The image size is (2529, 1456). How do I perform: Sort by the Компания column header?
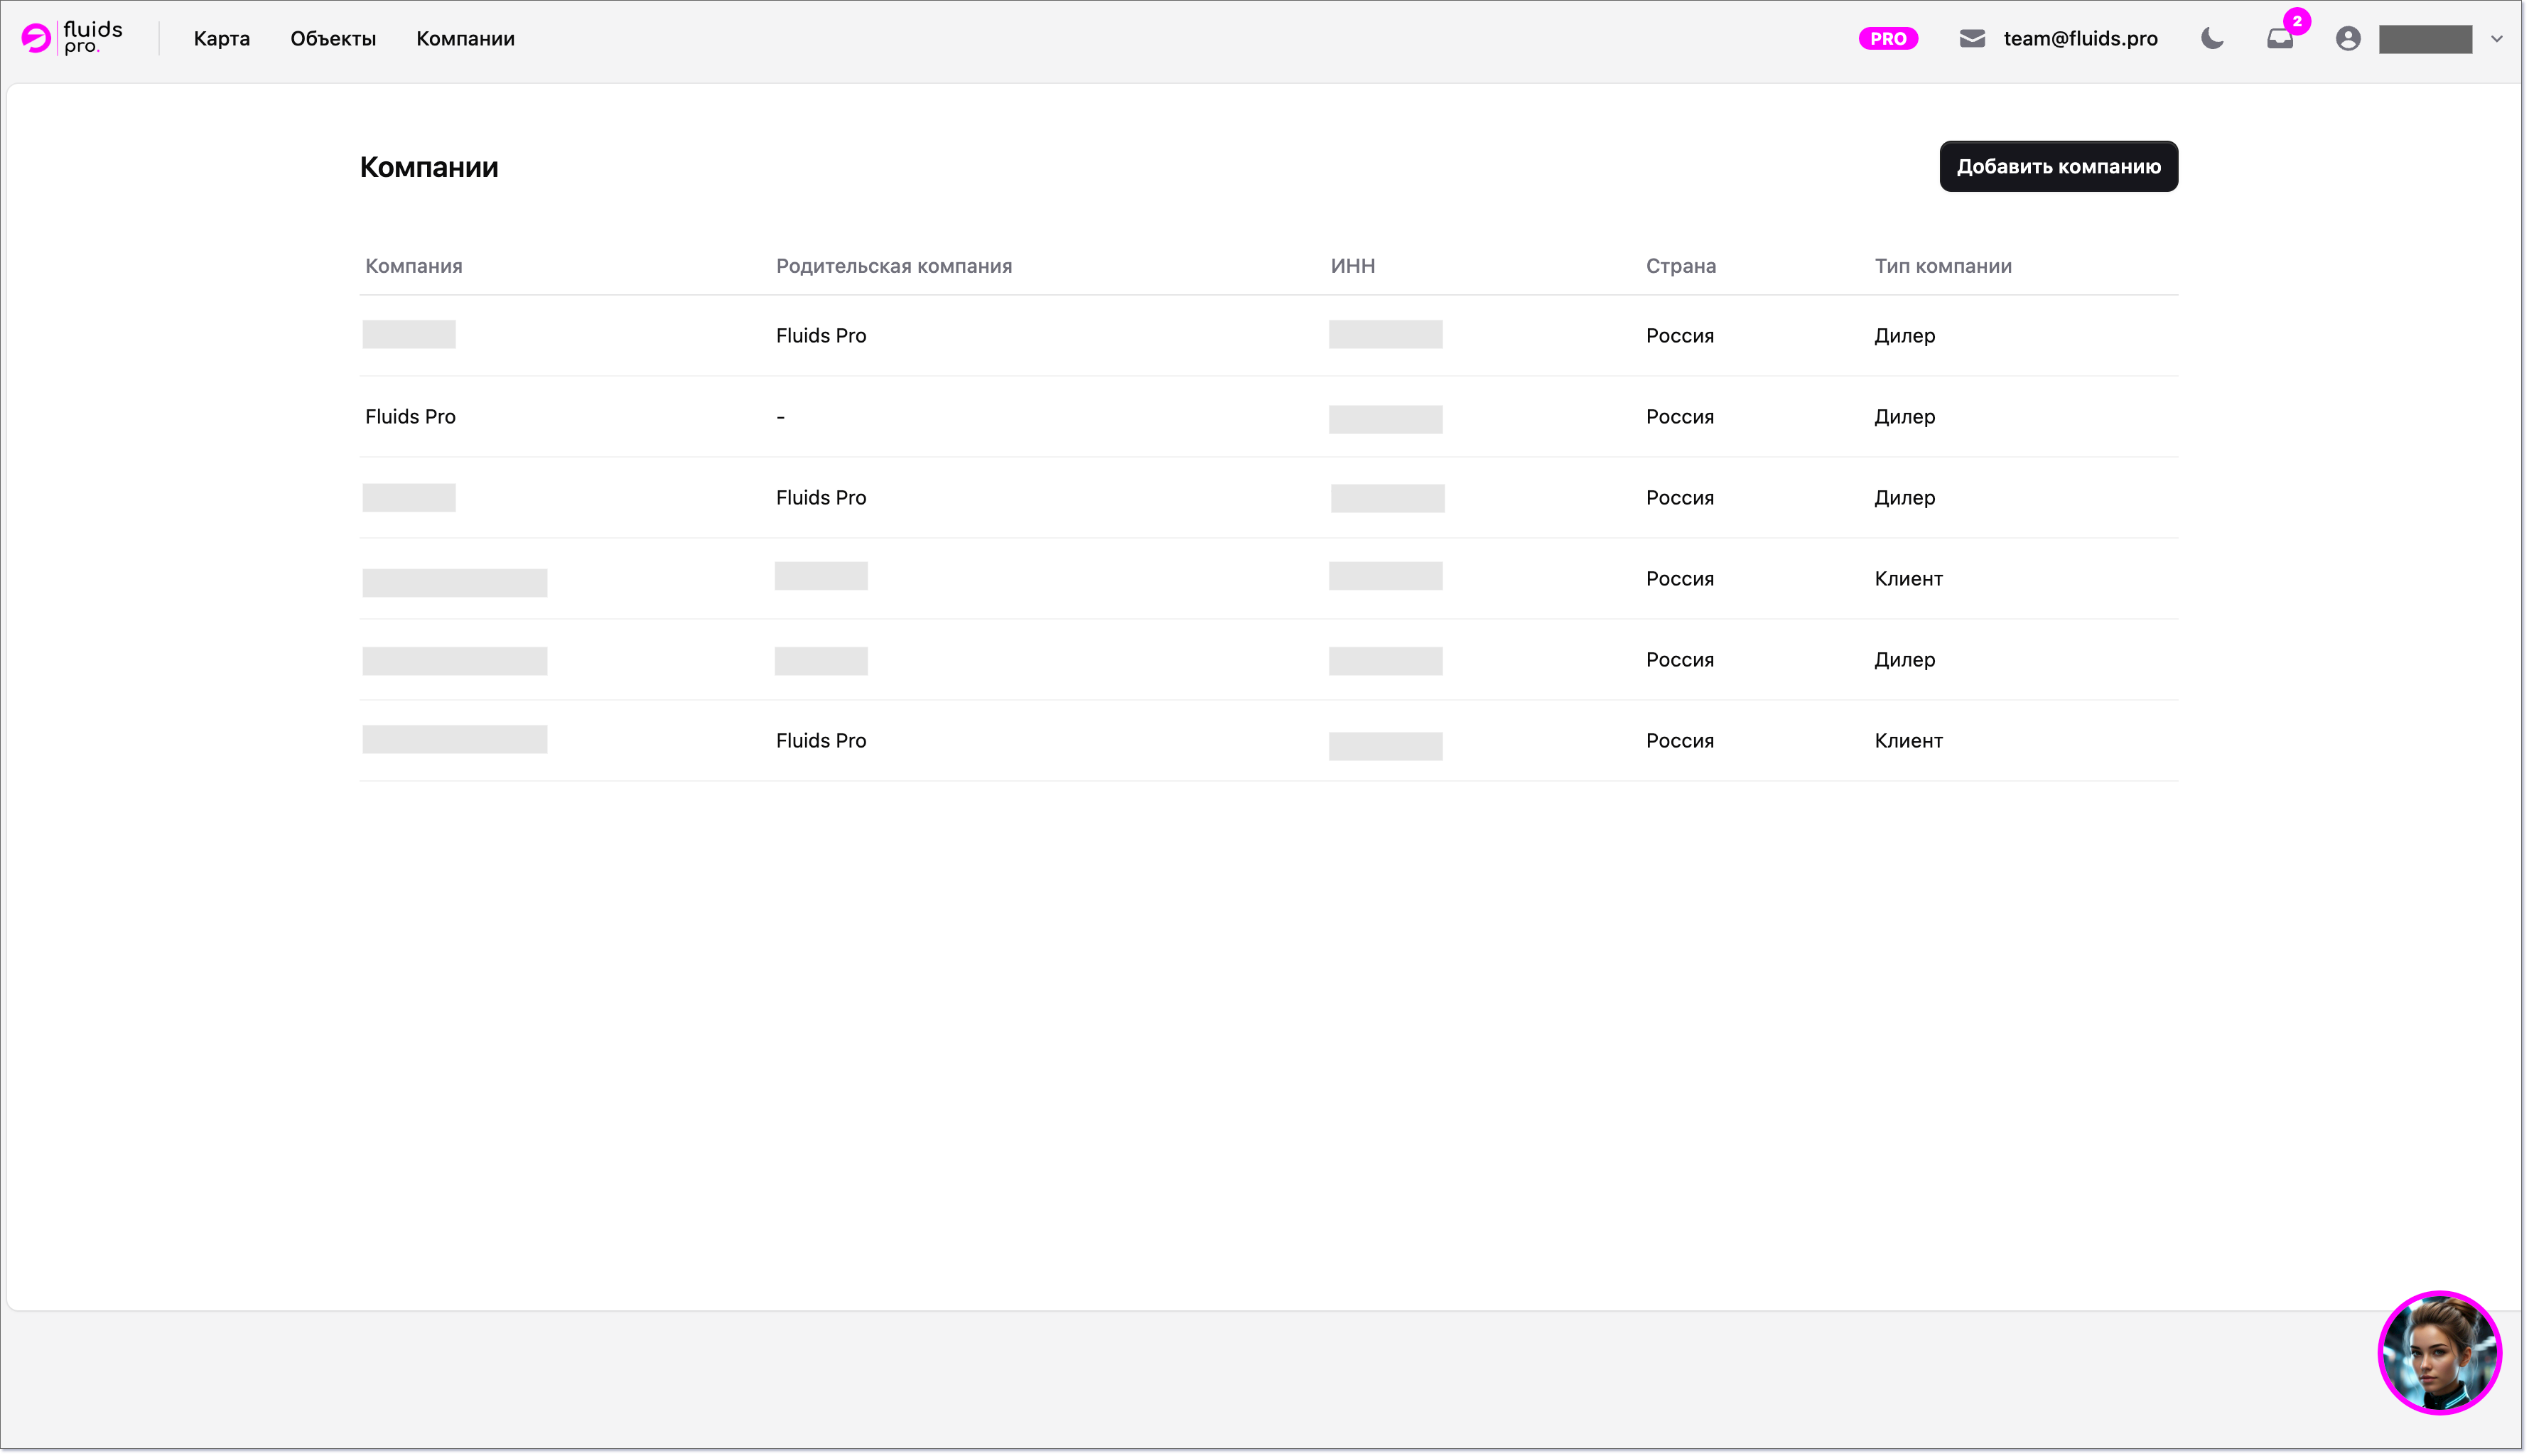(413, 266)
